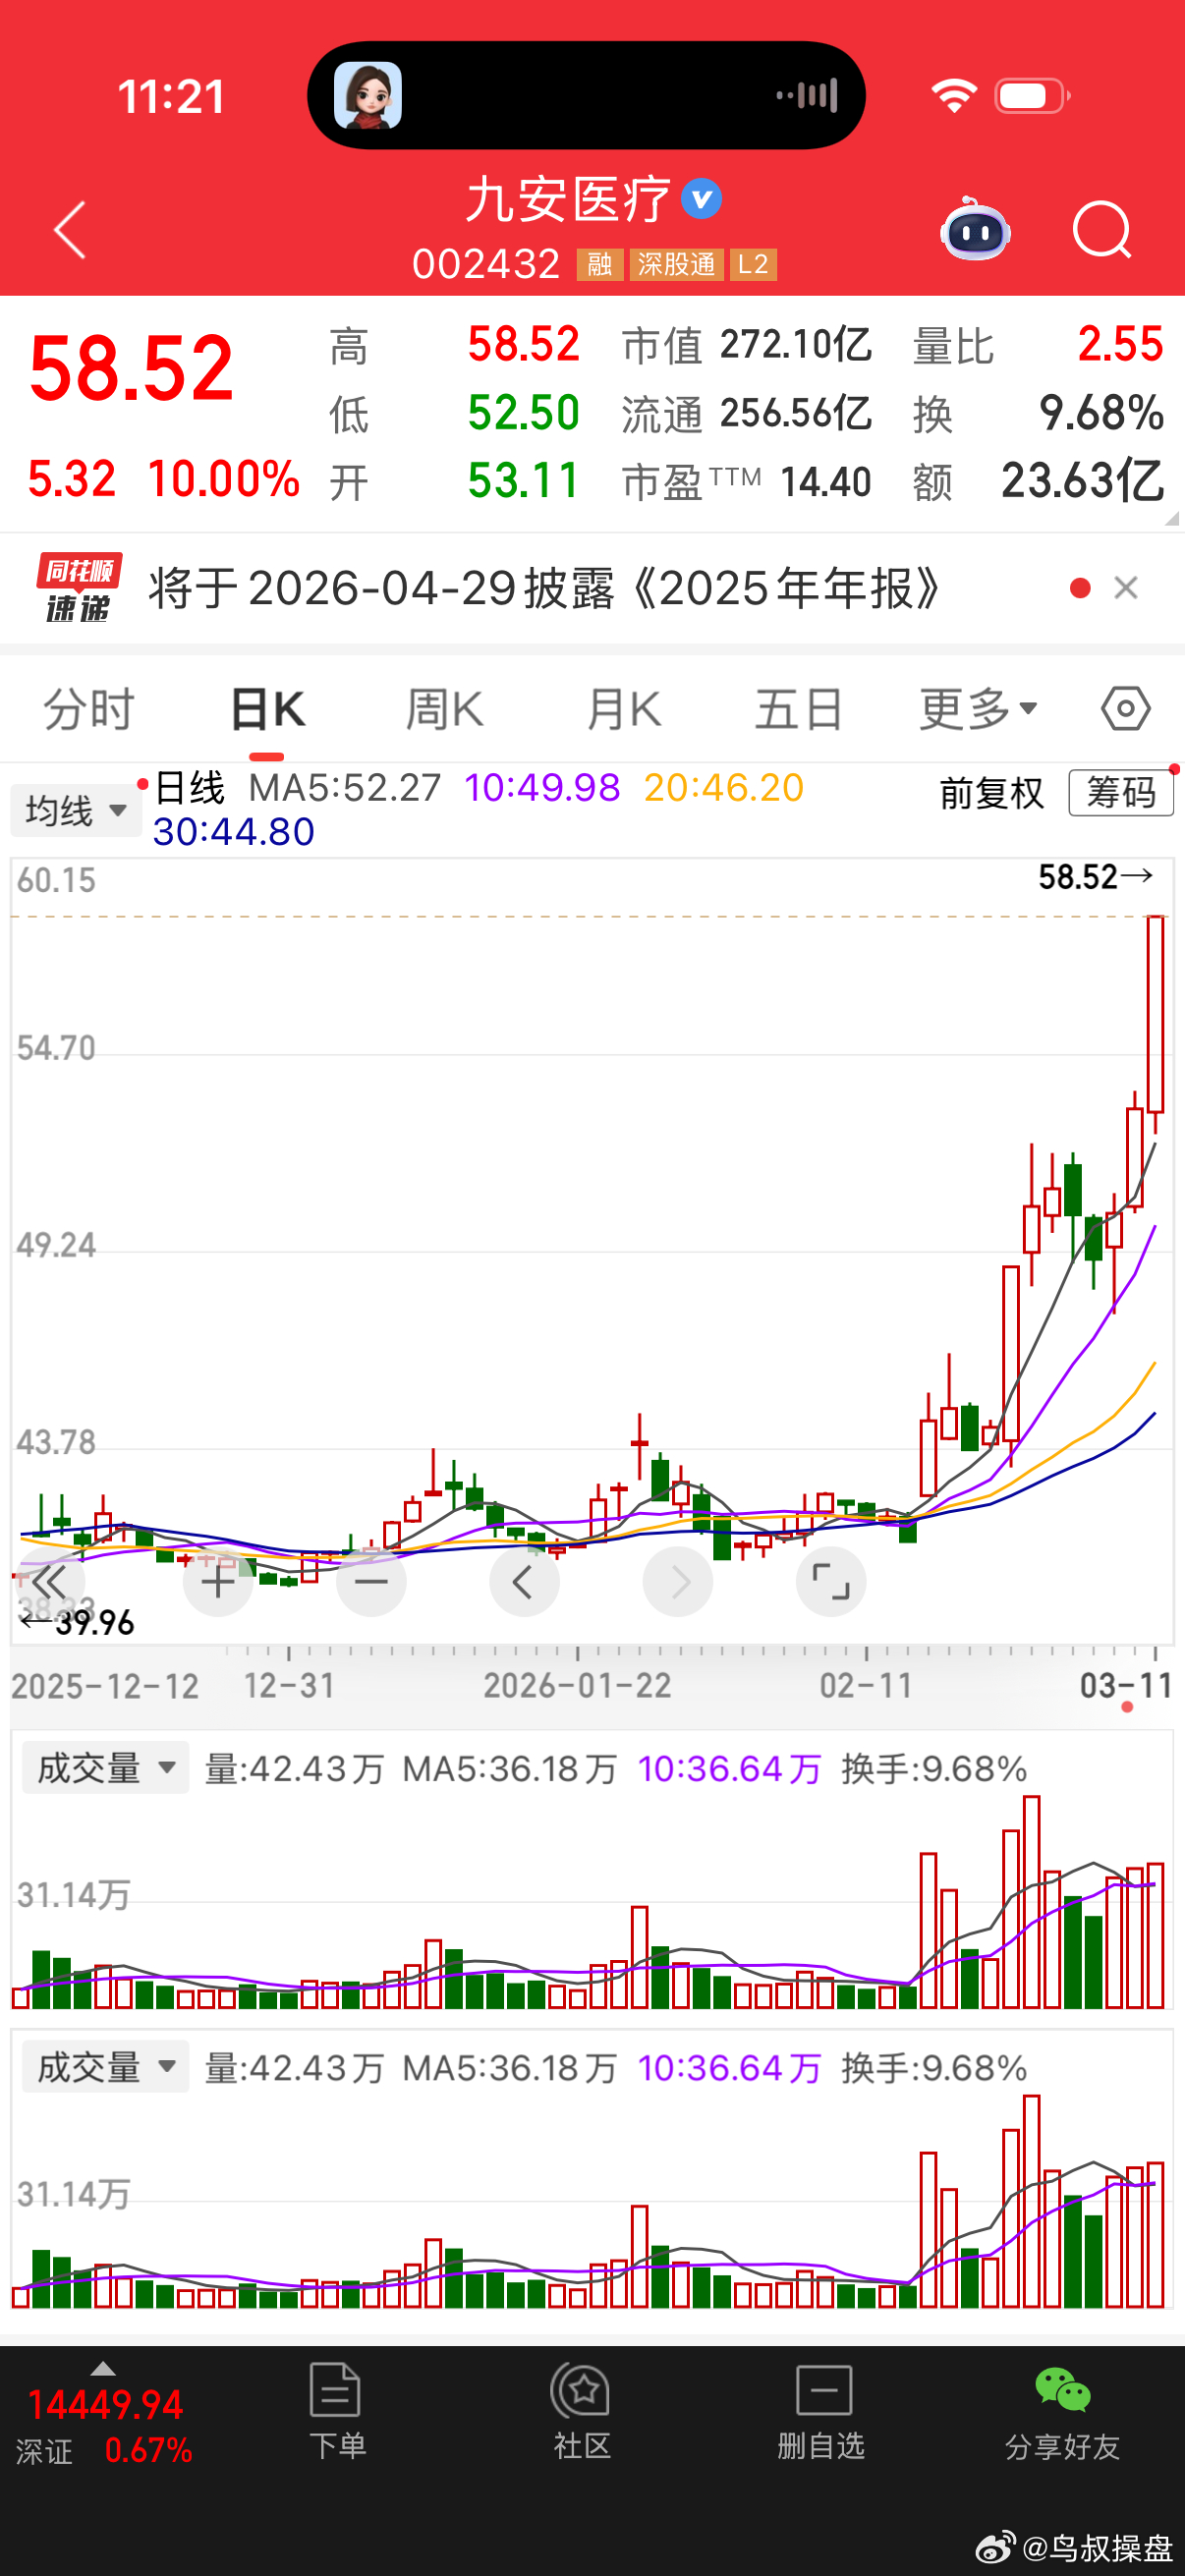The width and height of the screenshot is (1185, 2576).
Task: Expand the 深证 index bar arrow
Action: pos(102,2368)
